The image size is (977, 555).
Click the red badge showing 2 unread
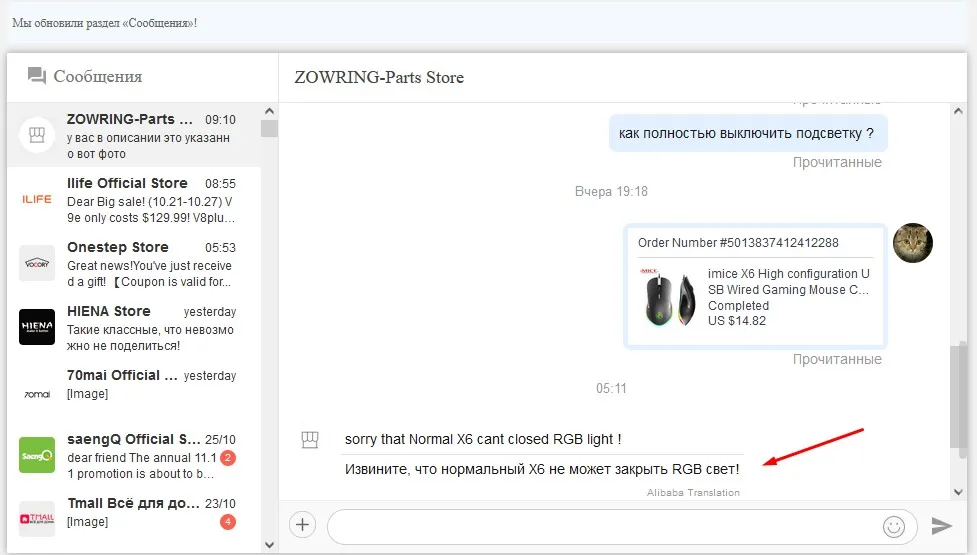click(228, 458)
